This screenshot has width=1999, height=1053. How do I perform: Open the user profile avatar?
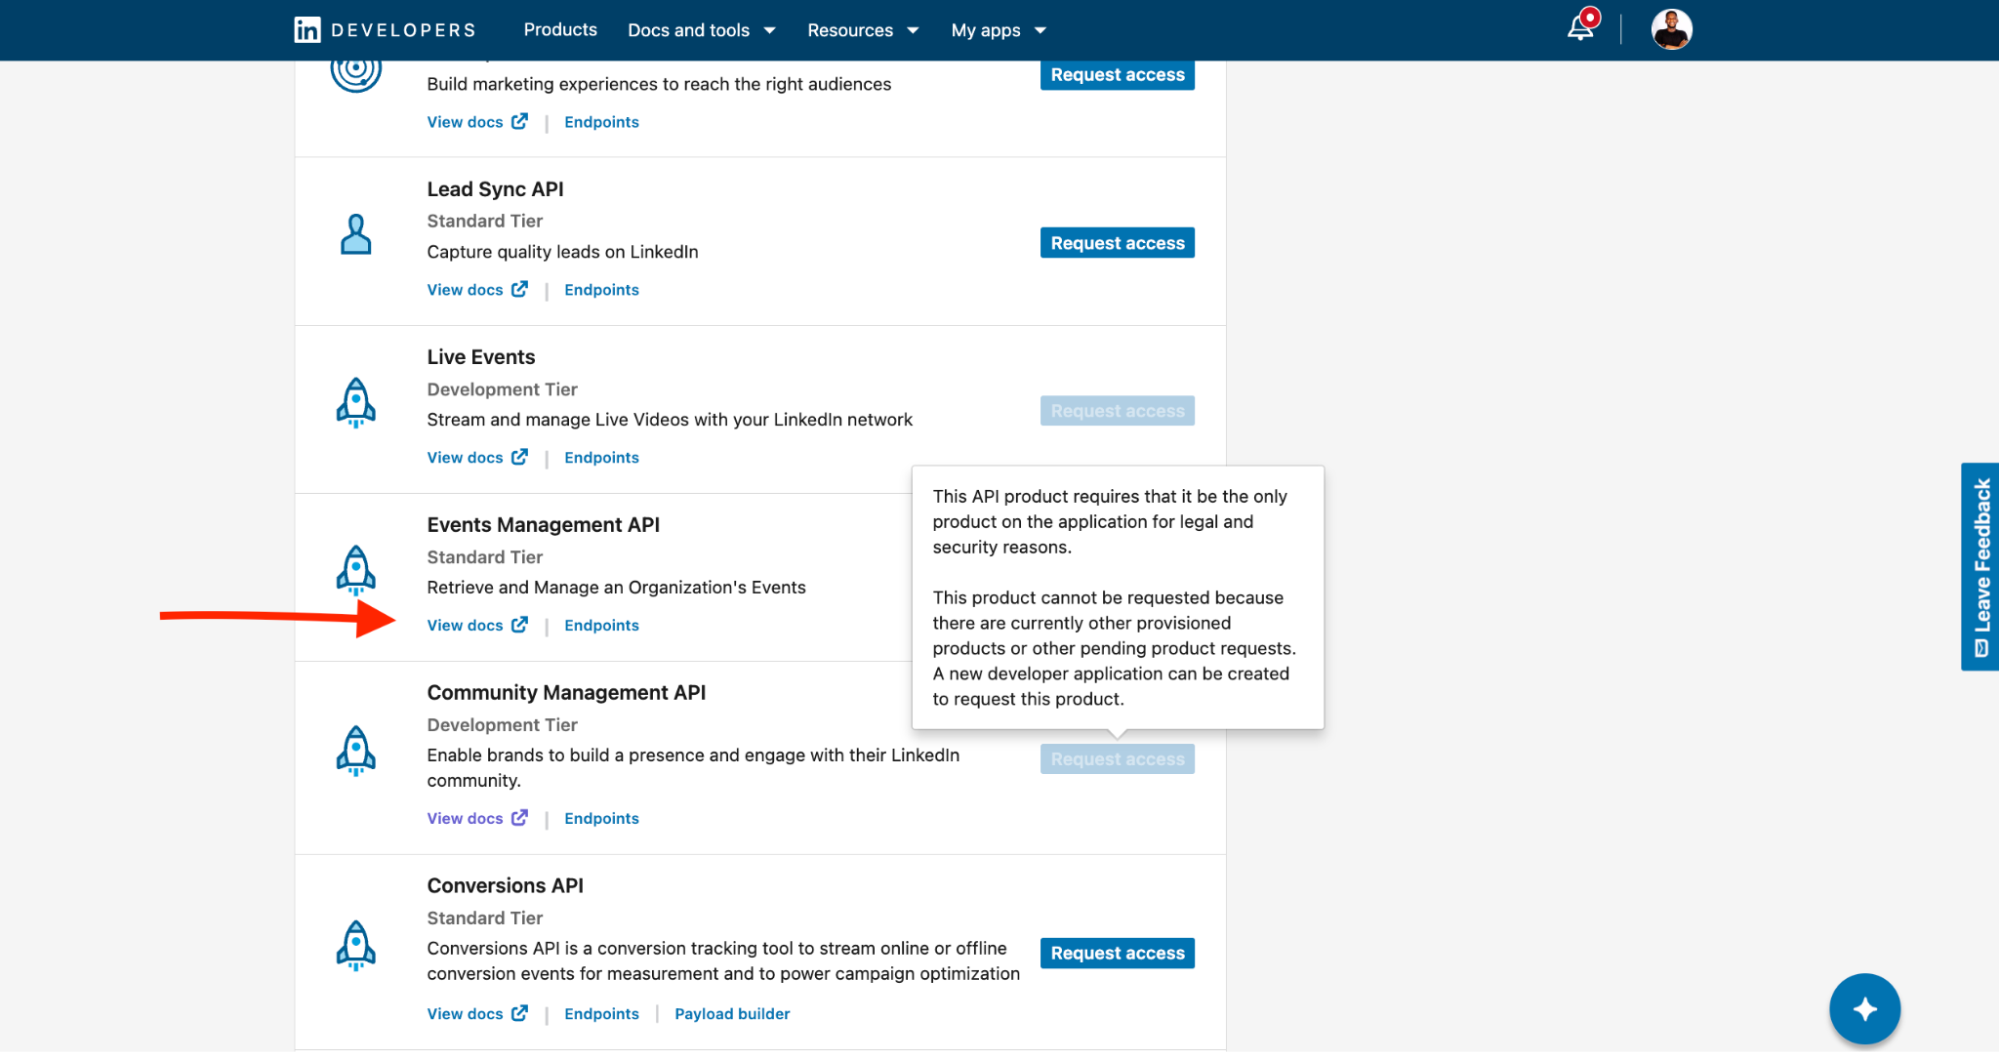coord(1671,30)
